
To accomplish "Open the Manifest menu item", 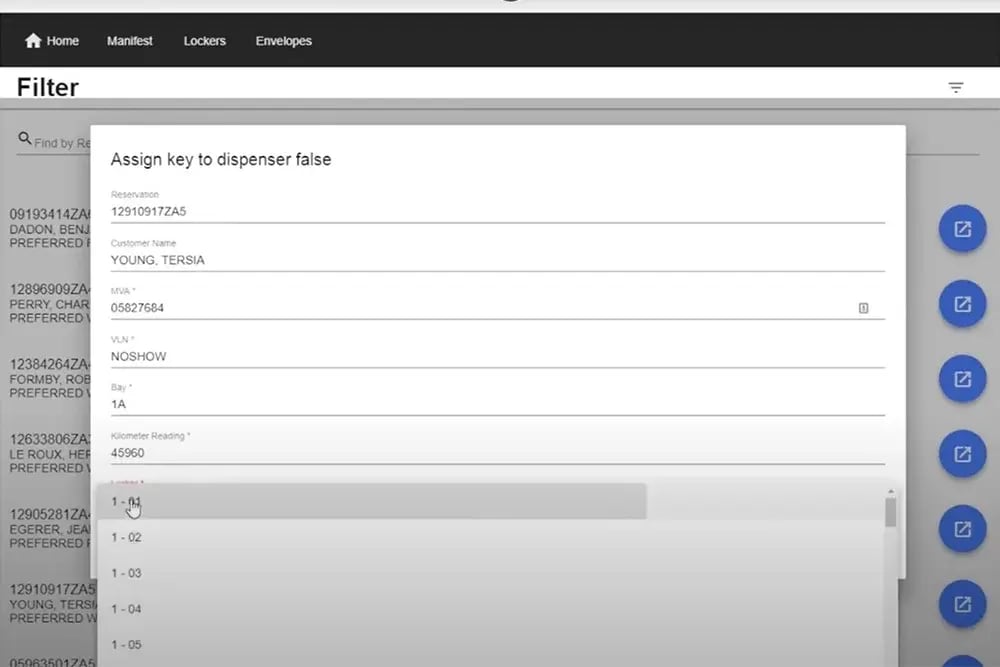I will click(x=130, y=41).
